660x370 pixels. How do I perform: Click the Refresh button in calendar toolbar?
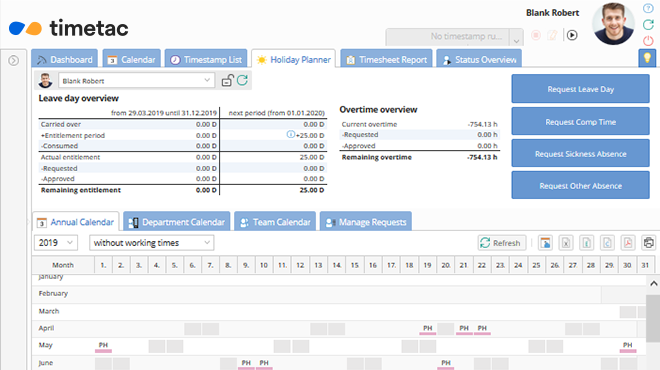pyautogui.click(x=501, y=243)
